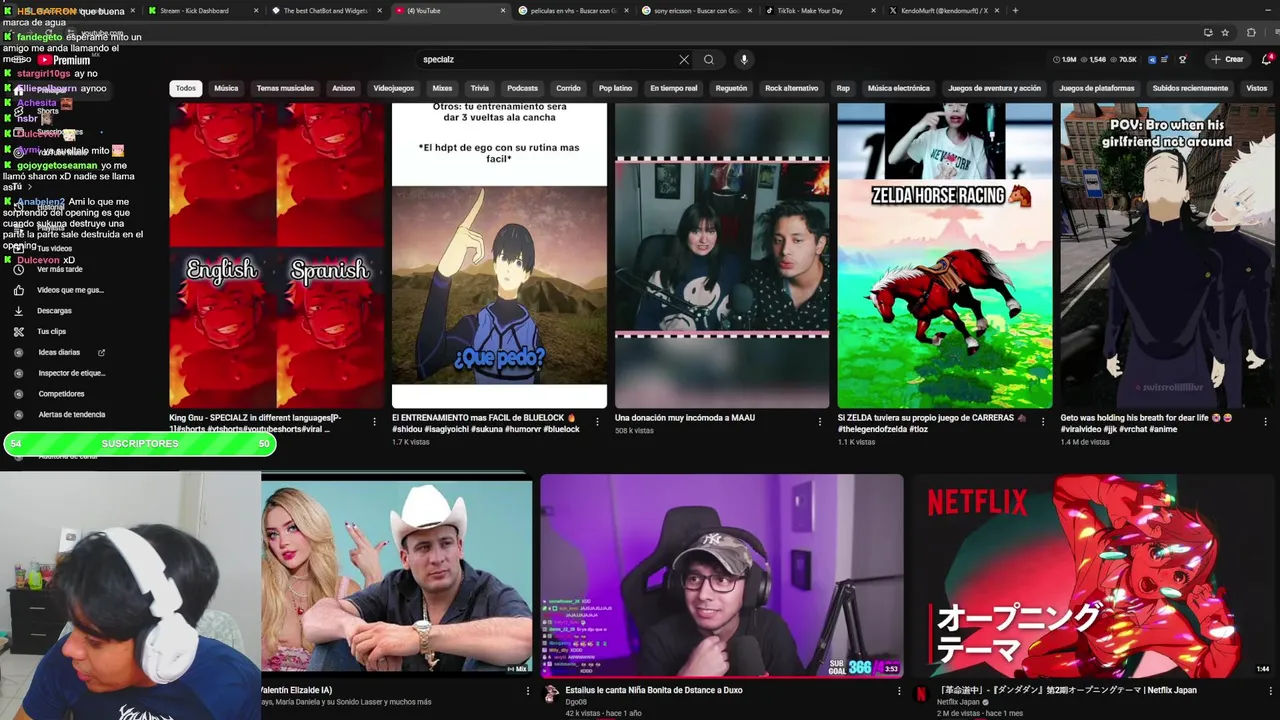Click the Crear button
This screenshot has height=720, width=1280.
[x=1227, y=59]
